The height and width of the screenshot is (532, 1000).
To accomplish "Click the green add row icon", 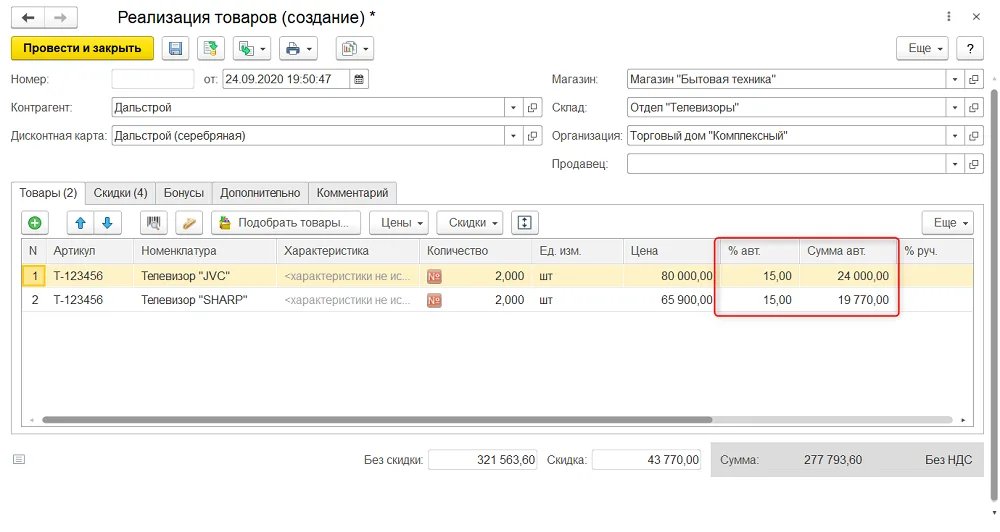I will [x=35, y=223].
